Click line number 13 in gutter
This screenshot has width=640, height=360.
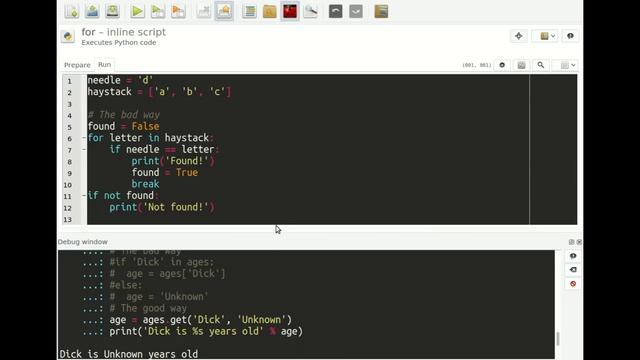tap(68, 220)
